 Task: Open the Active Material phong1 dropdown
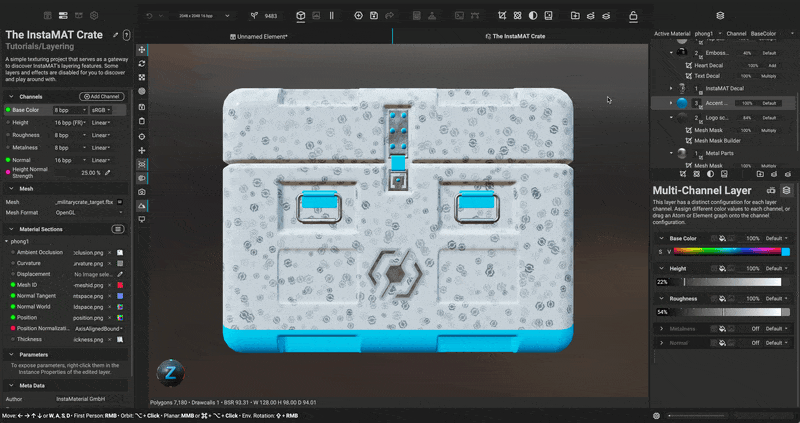pos(707,34)
